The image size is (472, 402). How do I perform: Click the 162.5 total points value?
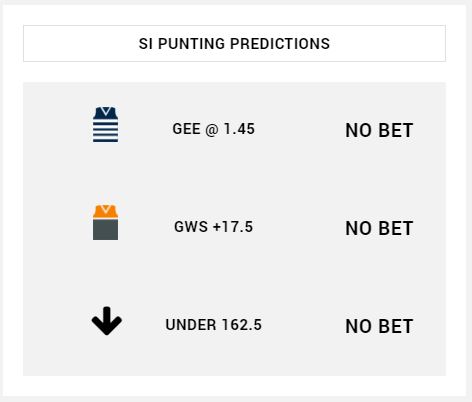coord(242,325)
